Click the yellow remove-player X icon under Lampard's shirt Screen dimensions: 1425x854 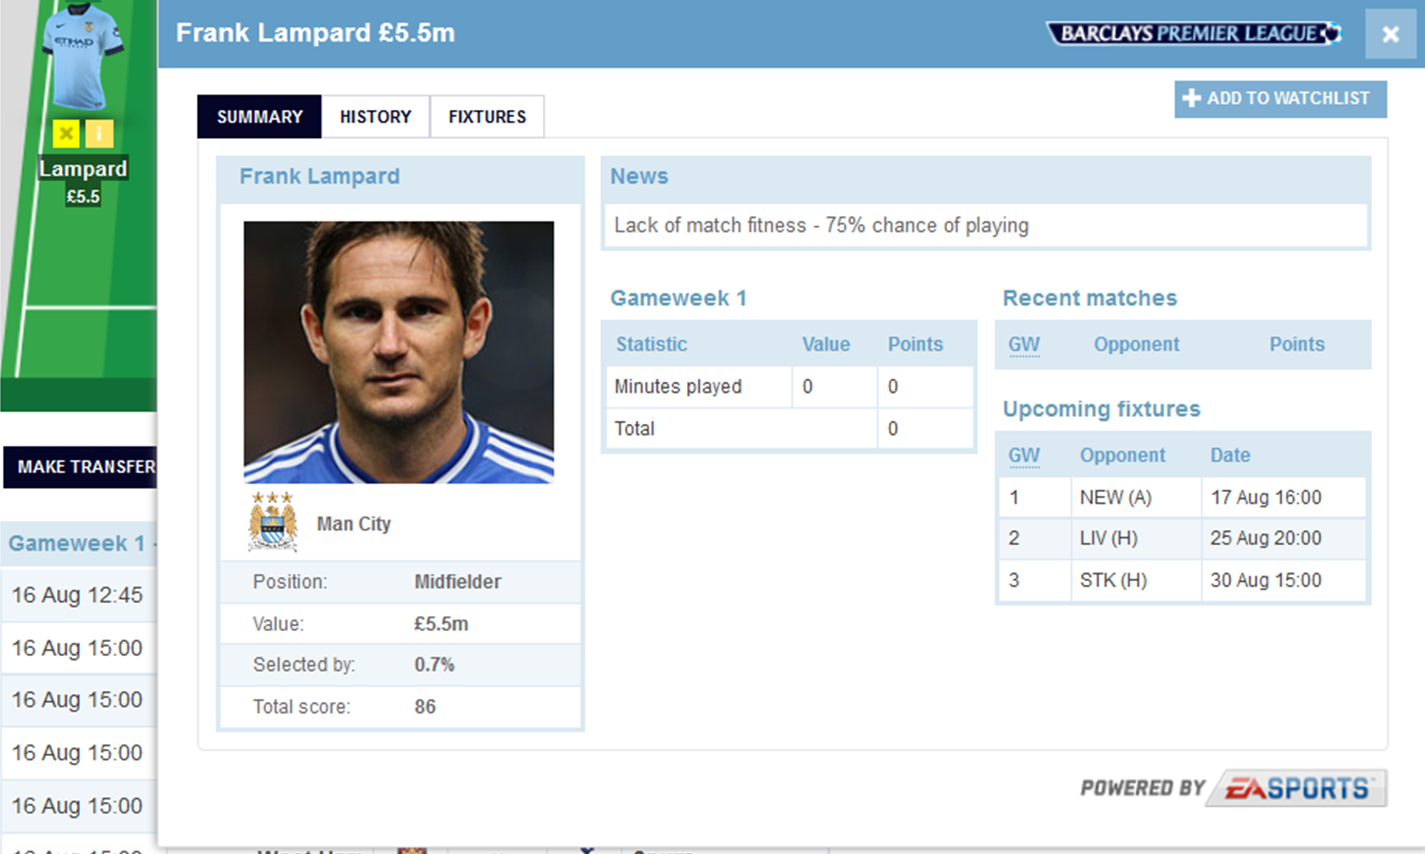[x=66, y=133]
